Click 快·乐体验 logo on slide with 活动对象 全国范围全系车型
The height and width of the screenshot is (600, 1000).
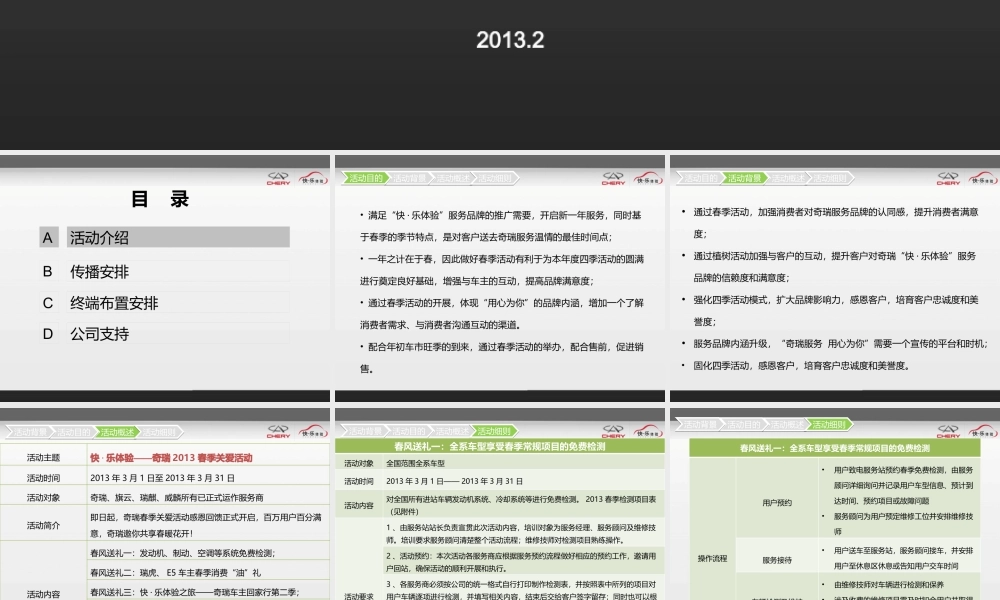[647, 431]
